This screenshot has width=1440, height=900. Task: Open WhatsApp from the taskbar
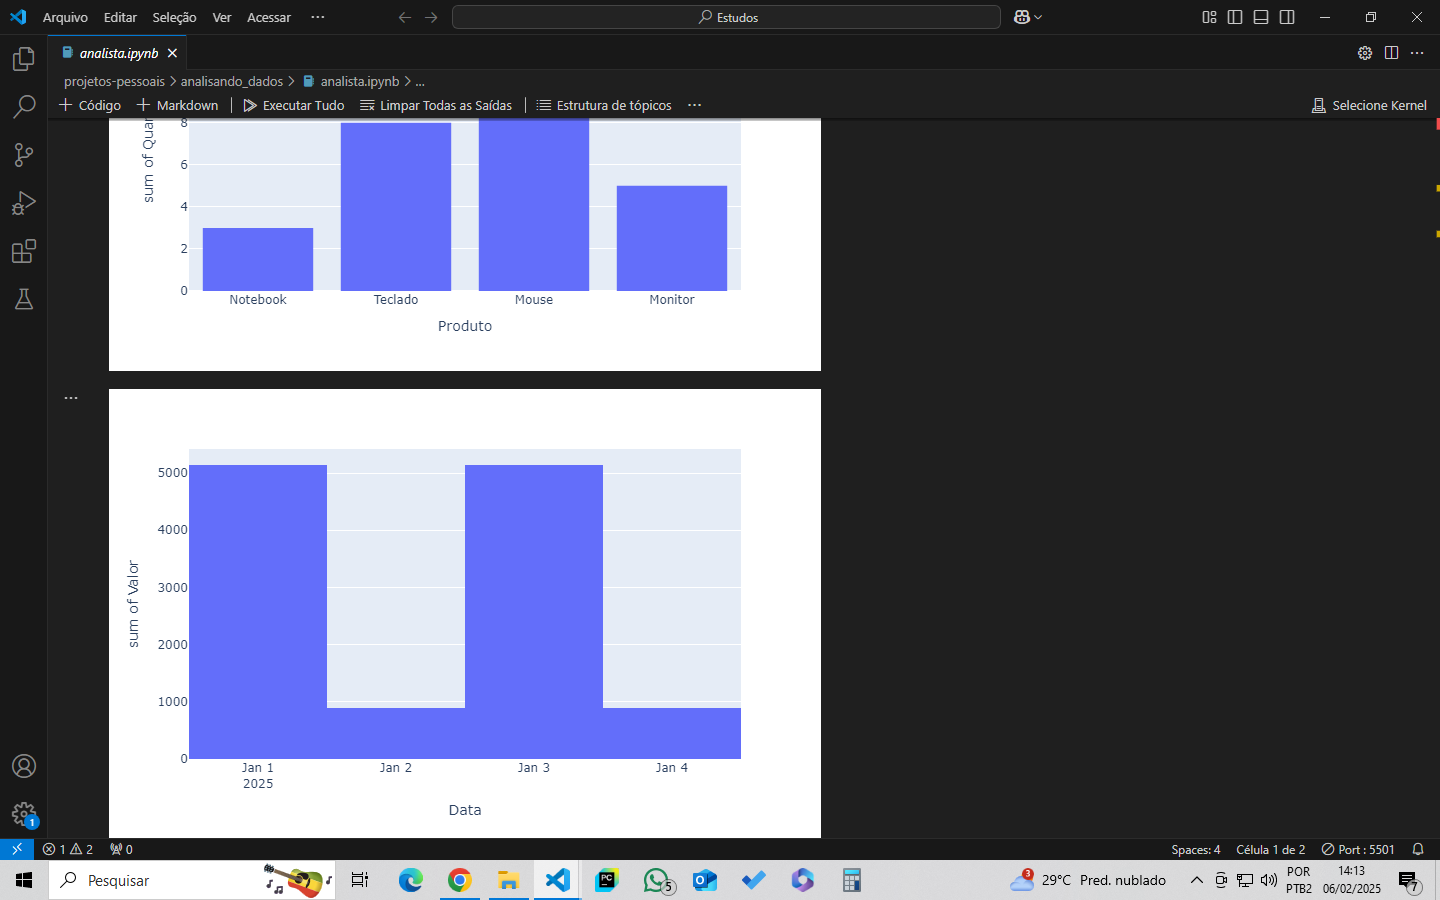click(x=657, y=880)
